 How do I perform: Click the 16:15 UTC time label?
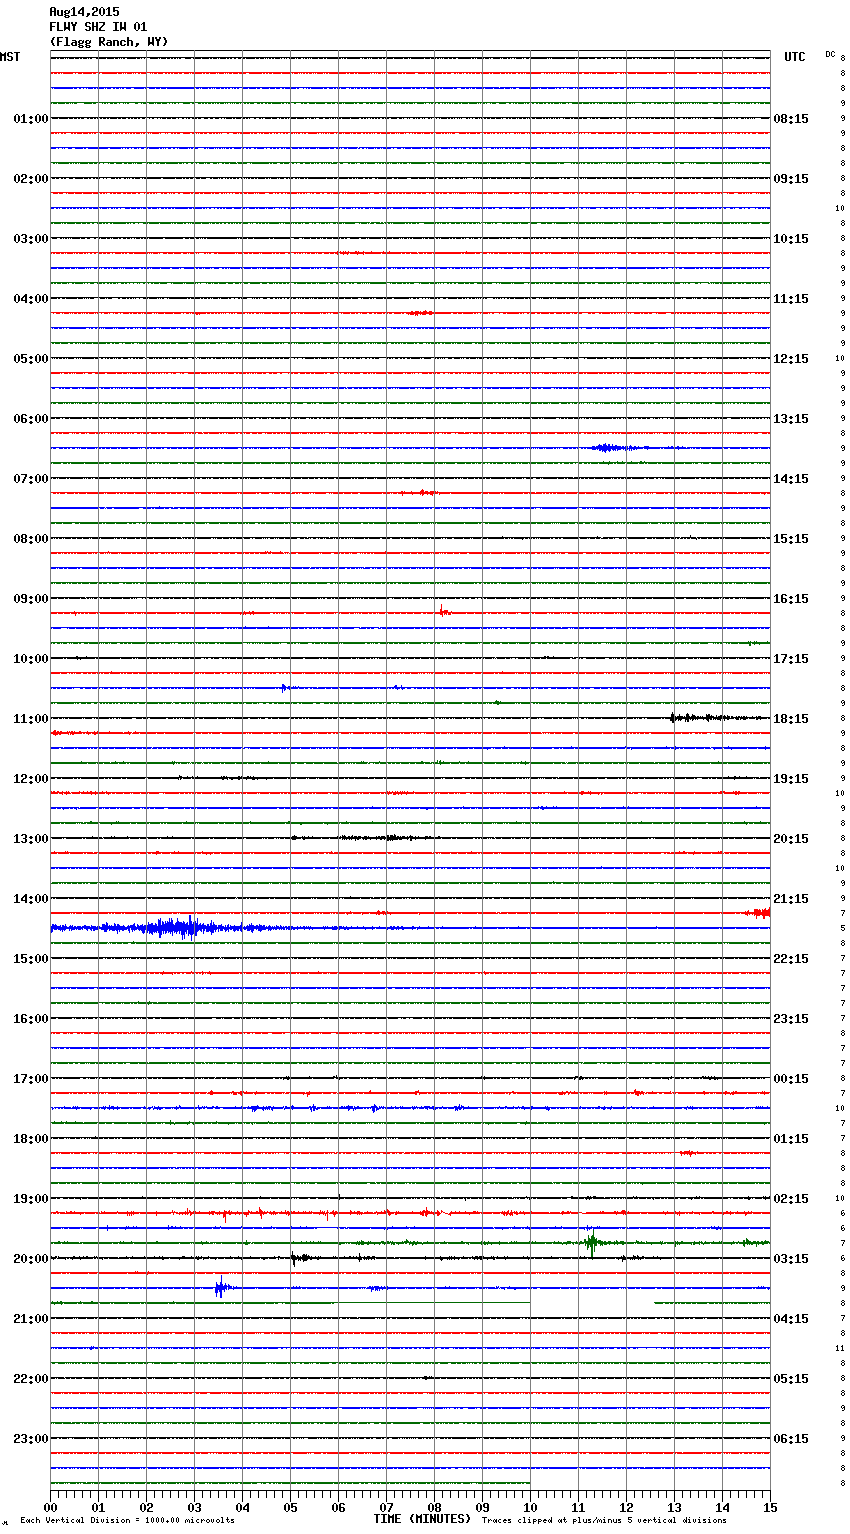coord(791,599)
